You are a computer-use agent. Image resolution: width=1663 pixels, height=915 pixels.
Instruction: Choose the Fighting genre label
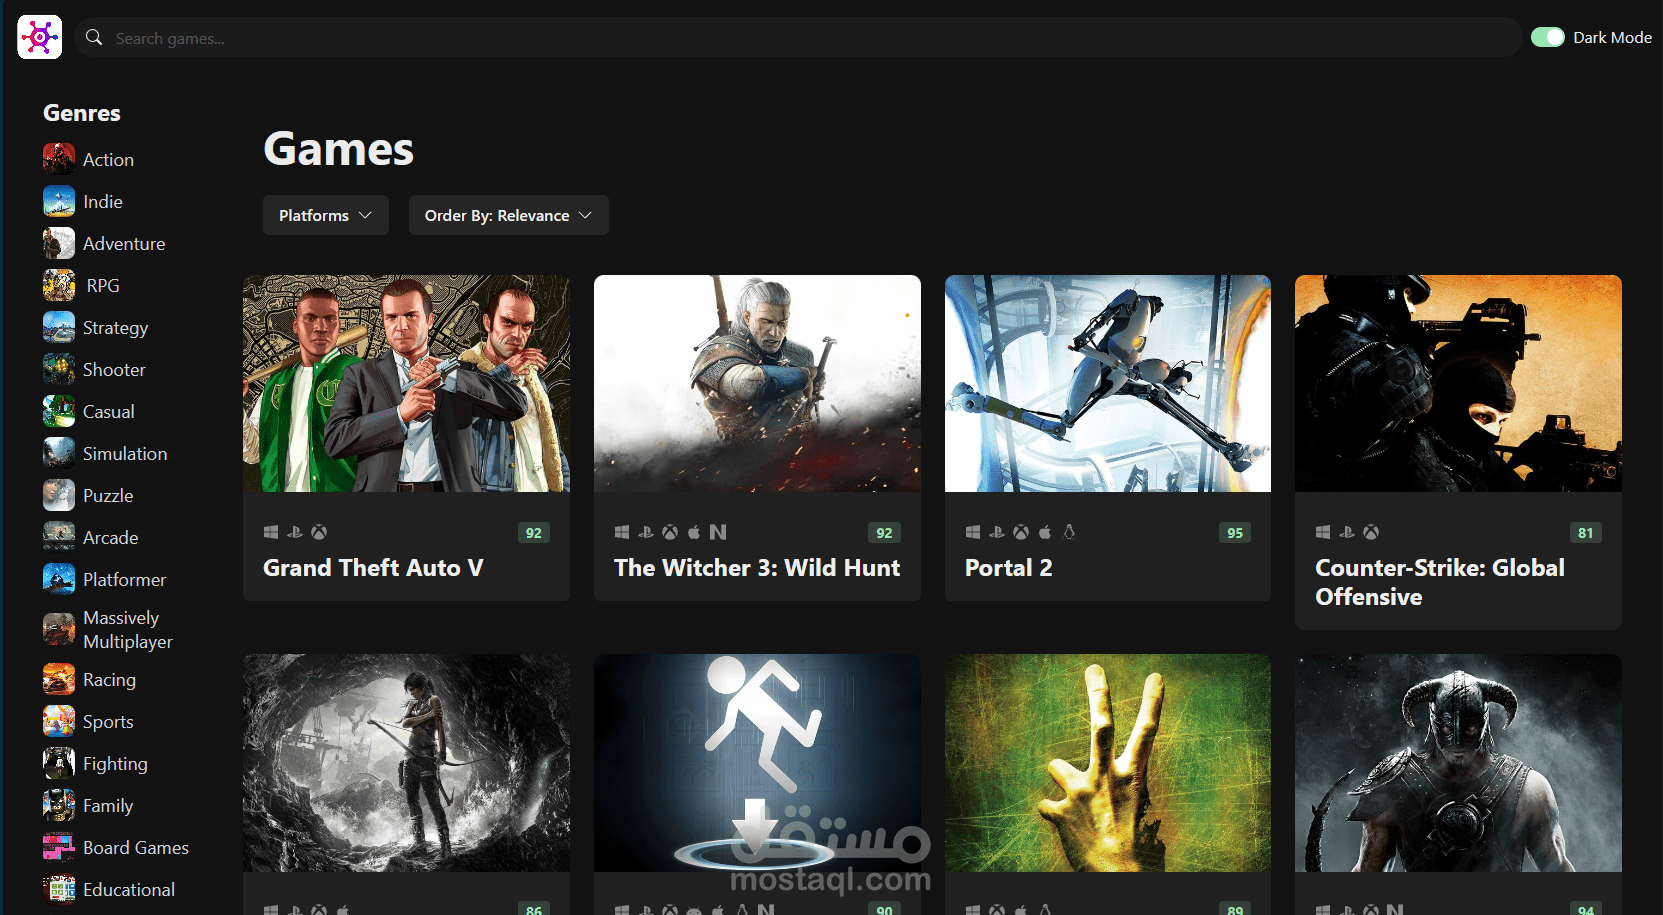[x=115, y=764]
